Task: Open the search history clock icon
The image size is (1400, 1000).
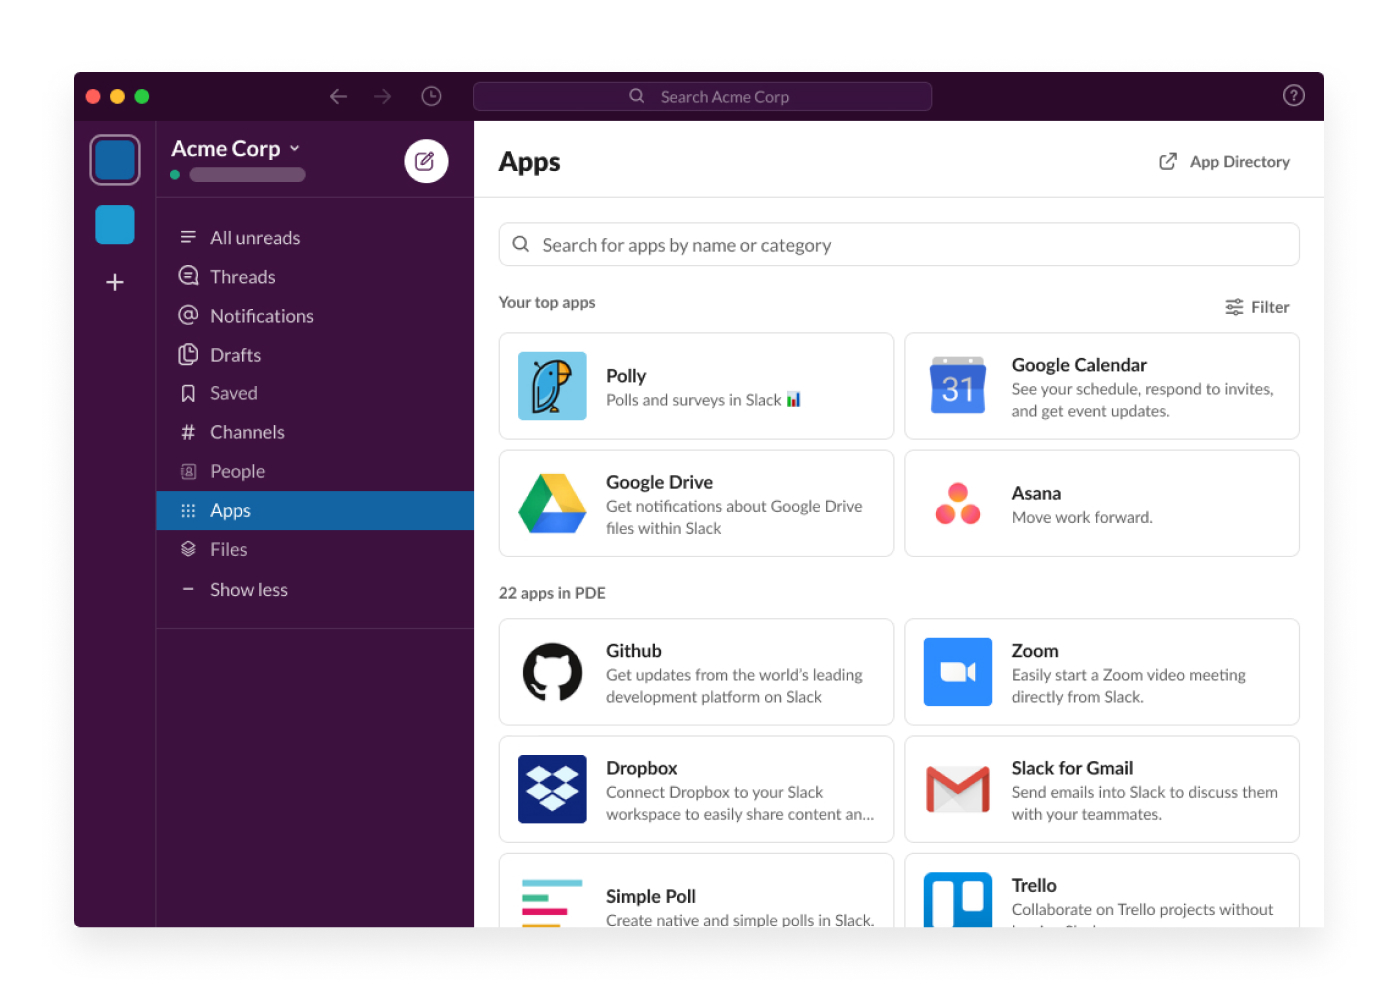Action: (431, 96)
